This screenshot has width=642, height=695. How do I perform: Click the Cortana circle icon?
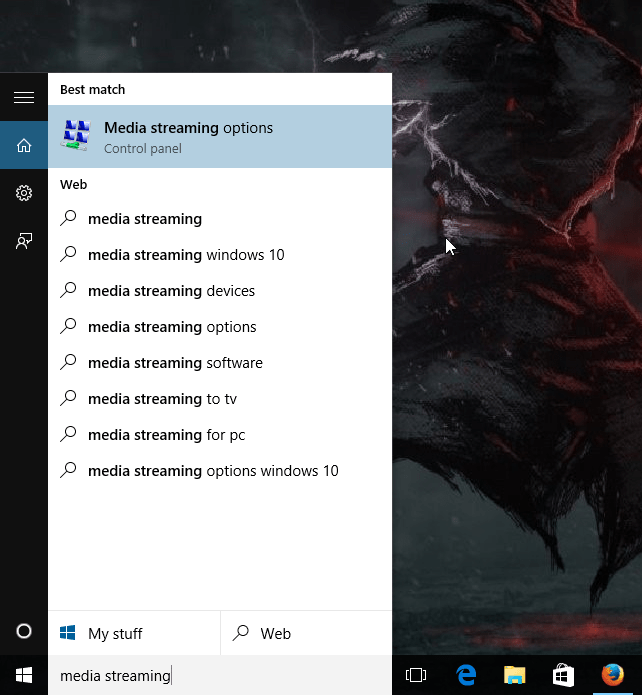[x=24, y=631]
